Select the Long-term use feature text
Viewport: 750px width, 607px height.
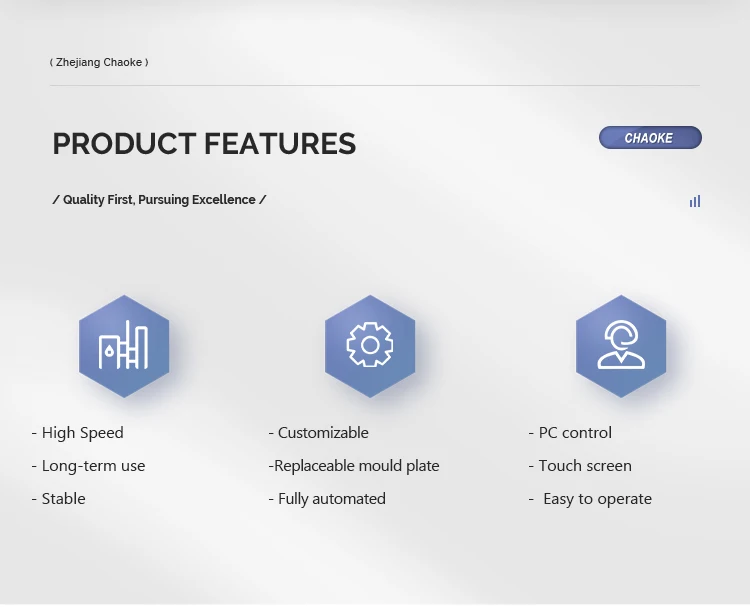tap(93, 466)
